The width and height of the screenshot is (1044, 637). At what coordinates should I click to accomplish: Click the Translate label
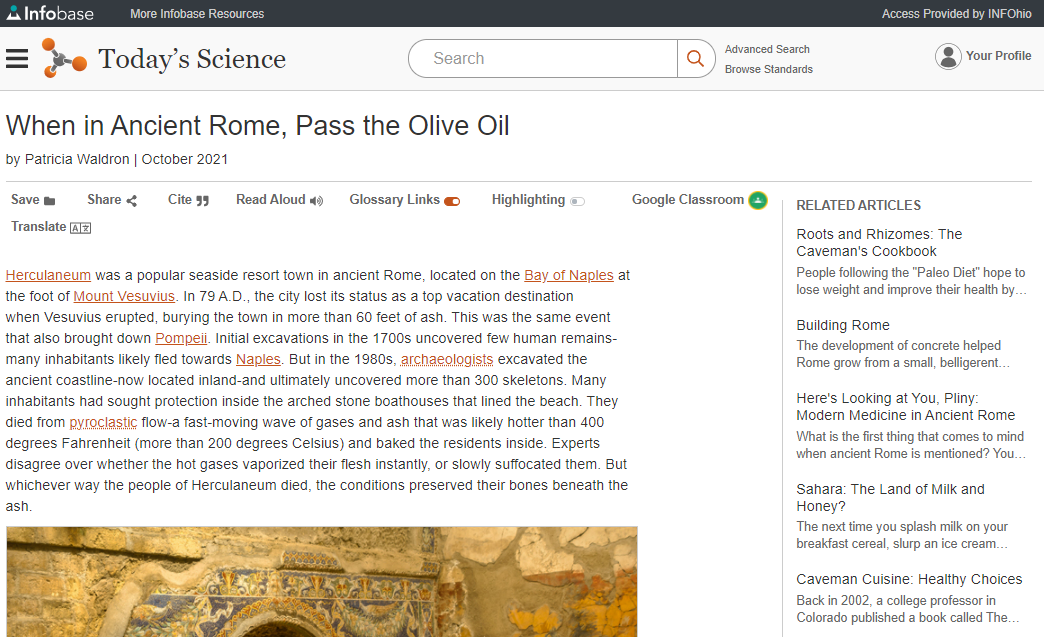pos(39,227)
